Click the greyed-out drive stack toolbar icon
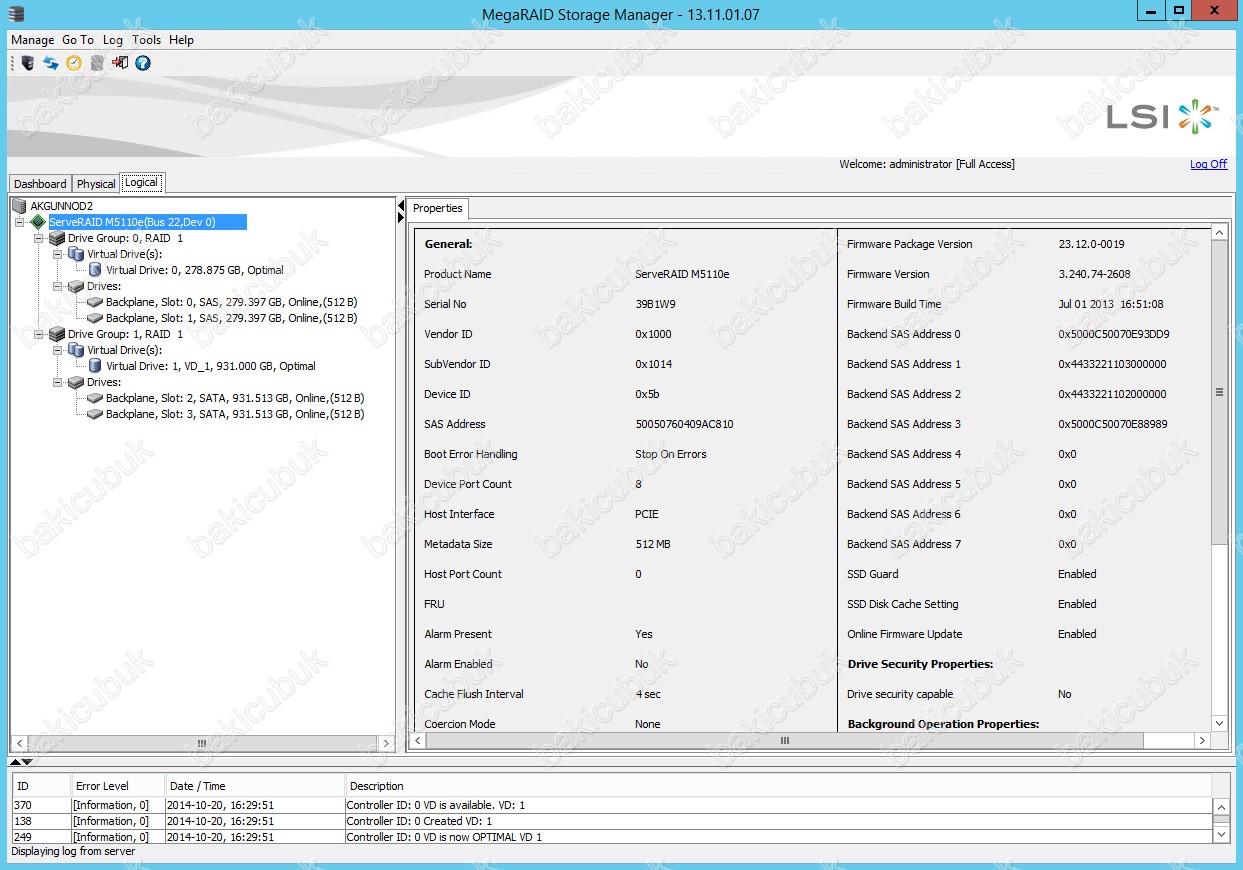This screenshot has width=1243, height=870. tap(97, 63)
